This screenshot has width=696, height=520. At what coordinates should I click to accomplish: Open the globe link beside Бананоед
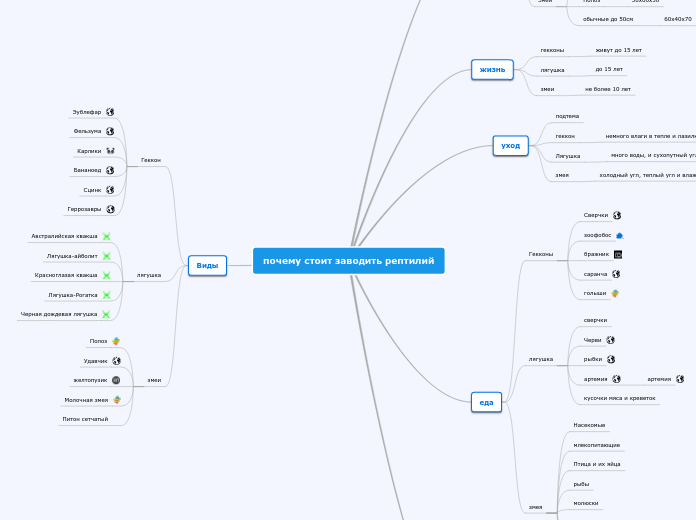tap(110, 170)
